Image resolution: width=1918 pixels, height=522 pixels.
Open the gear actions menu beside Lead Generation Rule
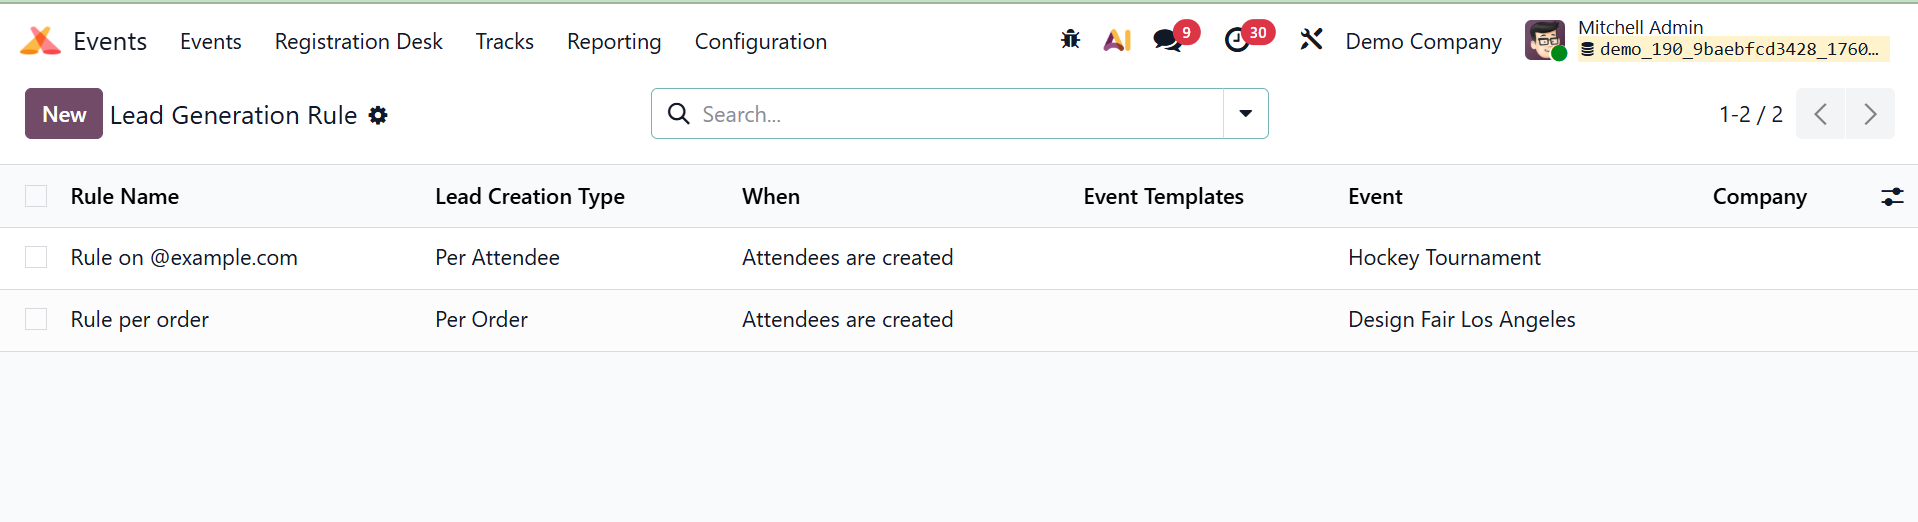pyautogui.click(x=378, y=115)
